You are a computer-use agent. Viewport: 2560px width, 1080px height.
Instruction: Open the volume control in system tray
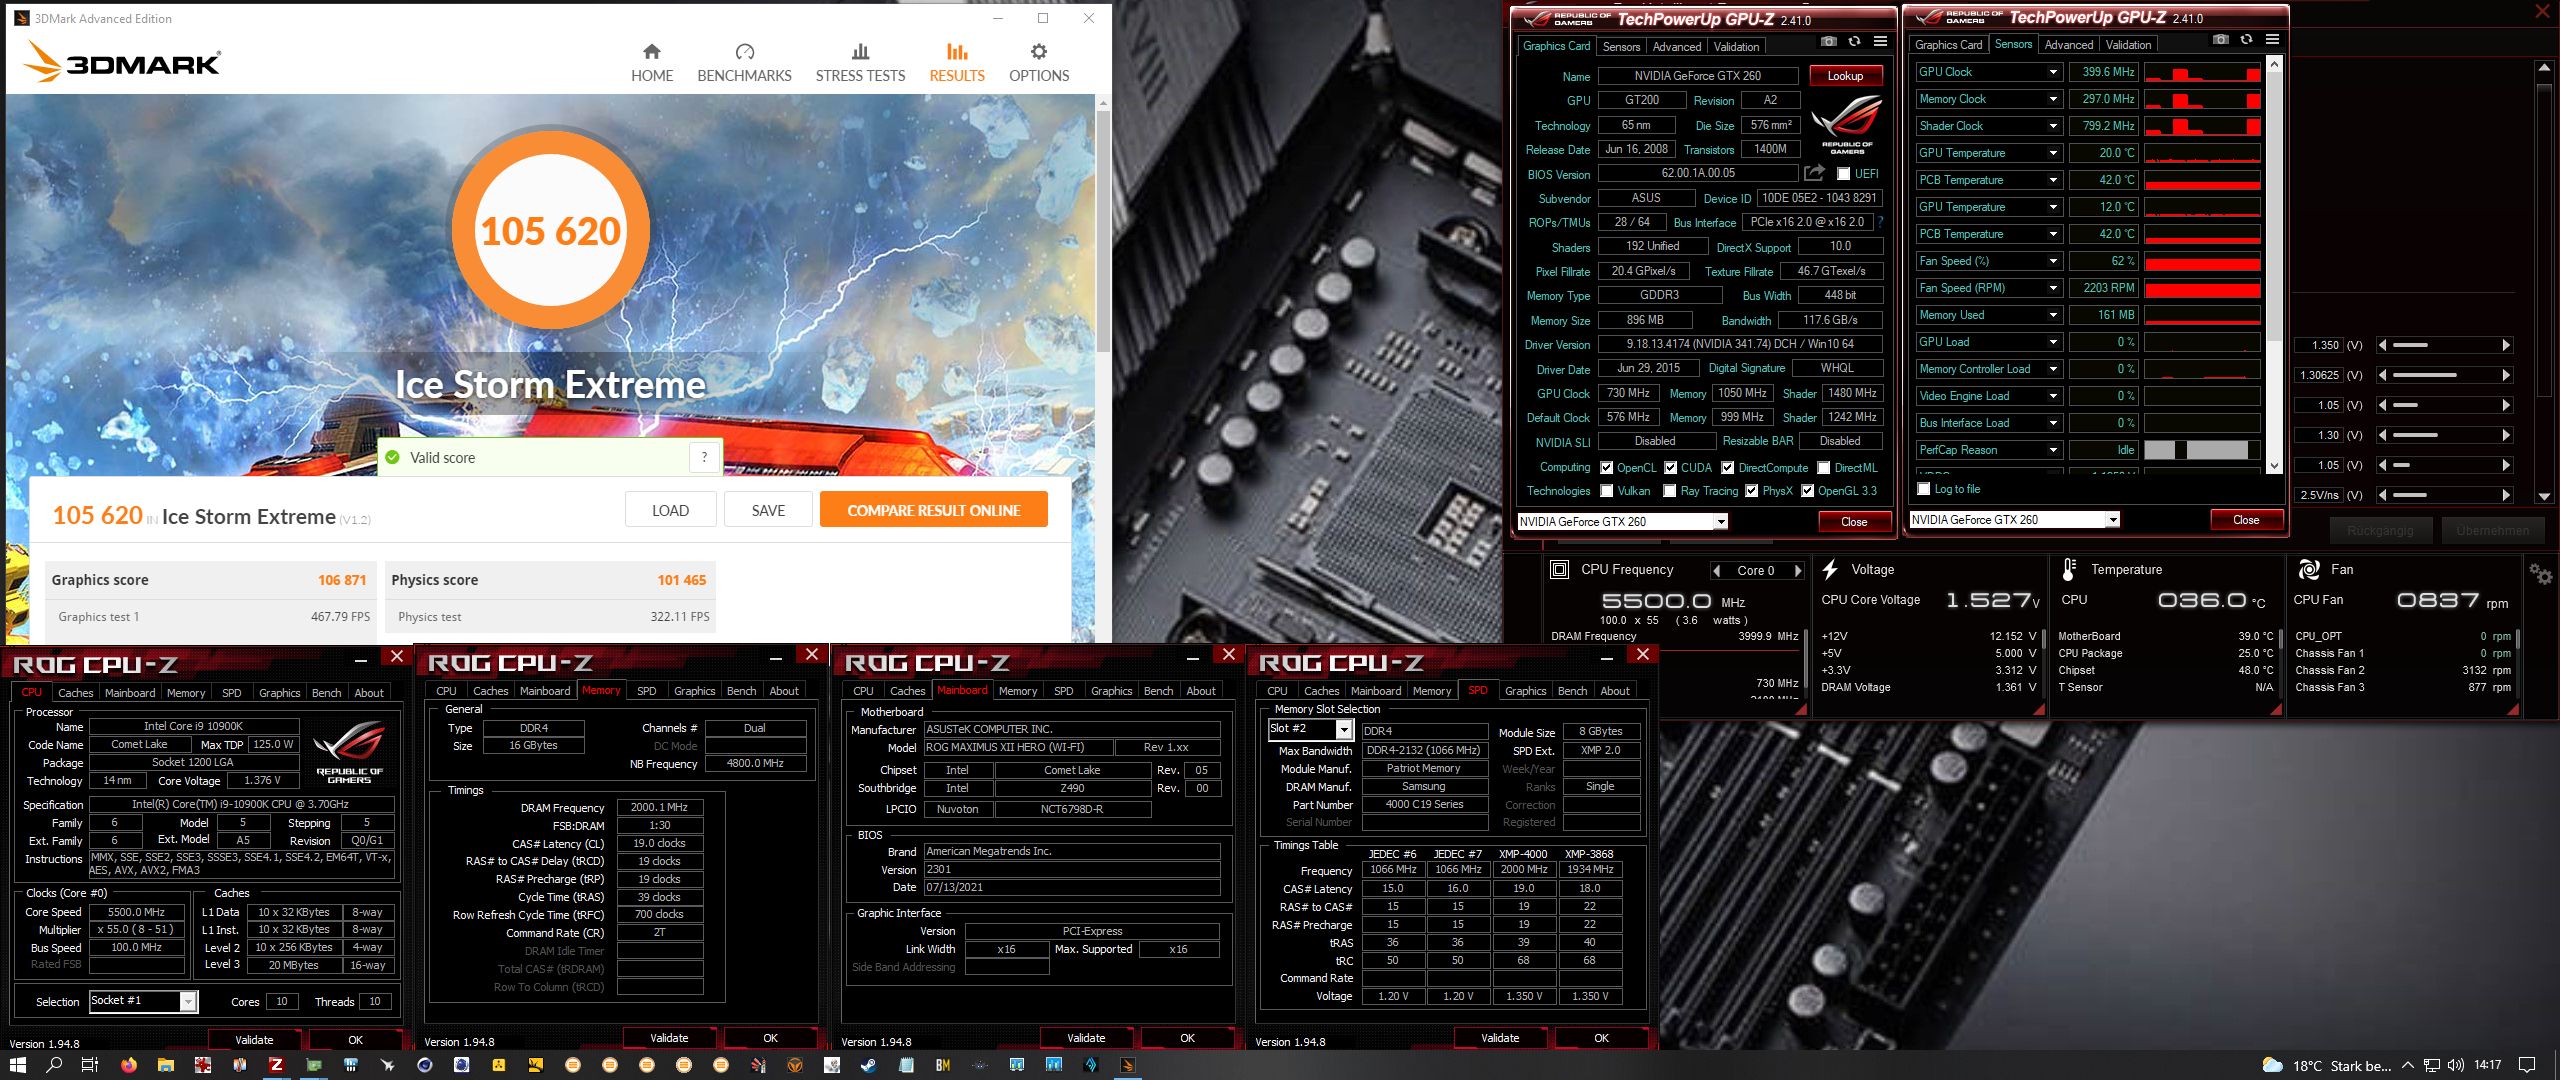click(2455, 1065)
